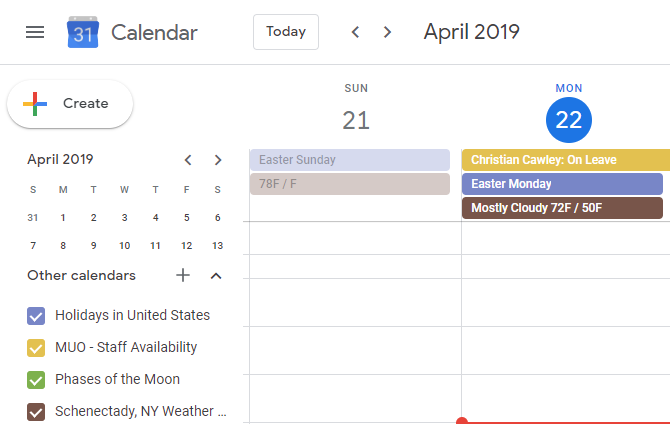This screenshot has width=670, height=426.
Task: Disable Phases of the Moon calendar
Action: click(x=36, y=380)
